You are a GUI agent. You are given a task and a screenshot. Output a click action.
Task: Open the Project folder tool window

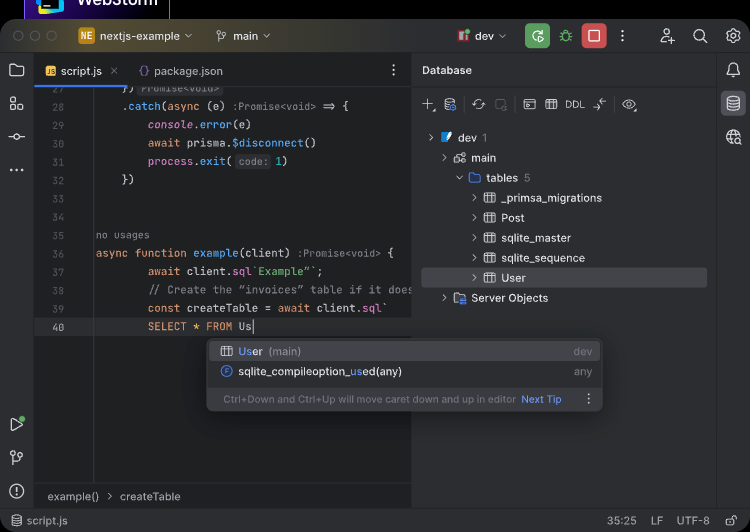[x=17, y=70]
